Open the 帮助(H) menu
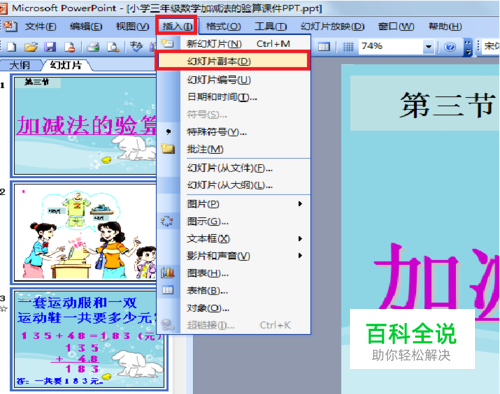 pos(445,26)
